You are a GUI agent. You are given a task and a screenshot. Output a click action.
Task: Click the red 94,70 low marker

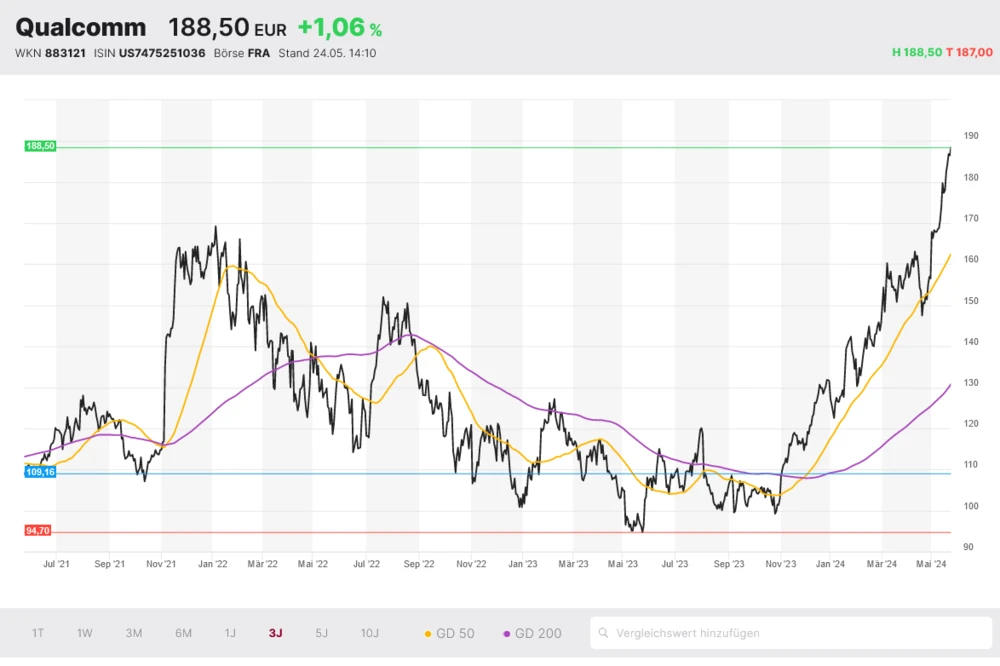point(38,531)
